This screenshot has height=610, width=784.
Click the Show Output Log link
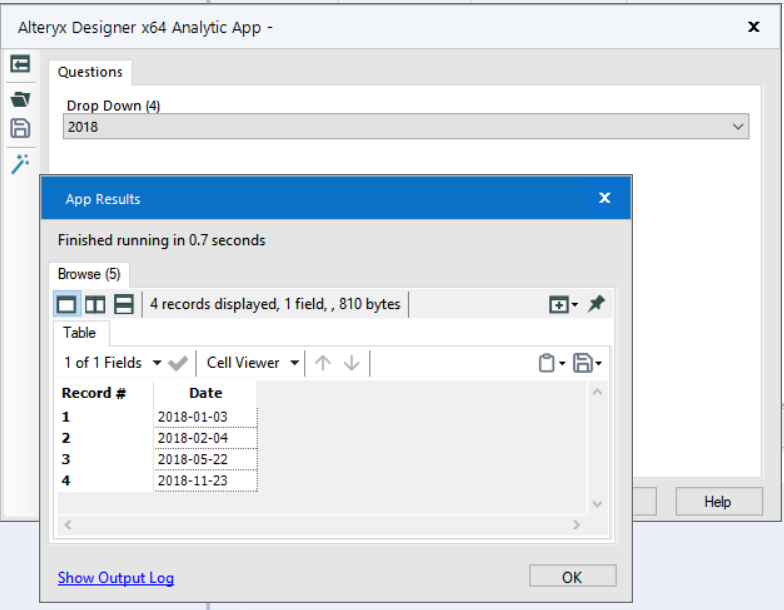coord(116,578)
